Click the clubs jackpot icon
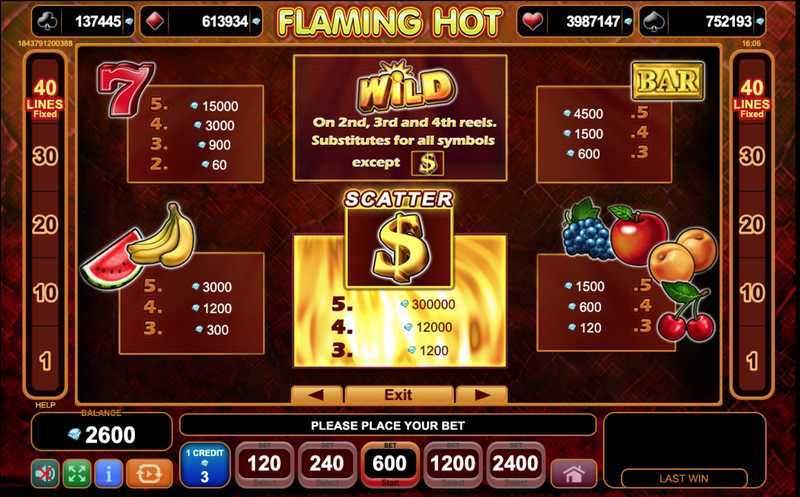Viewport: 800px width, 497px height. click(x=48, y=21)
